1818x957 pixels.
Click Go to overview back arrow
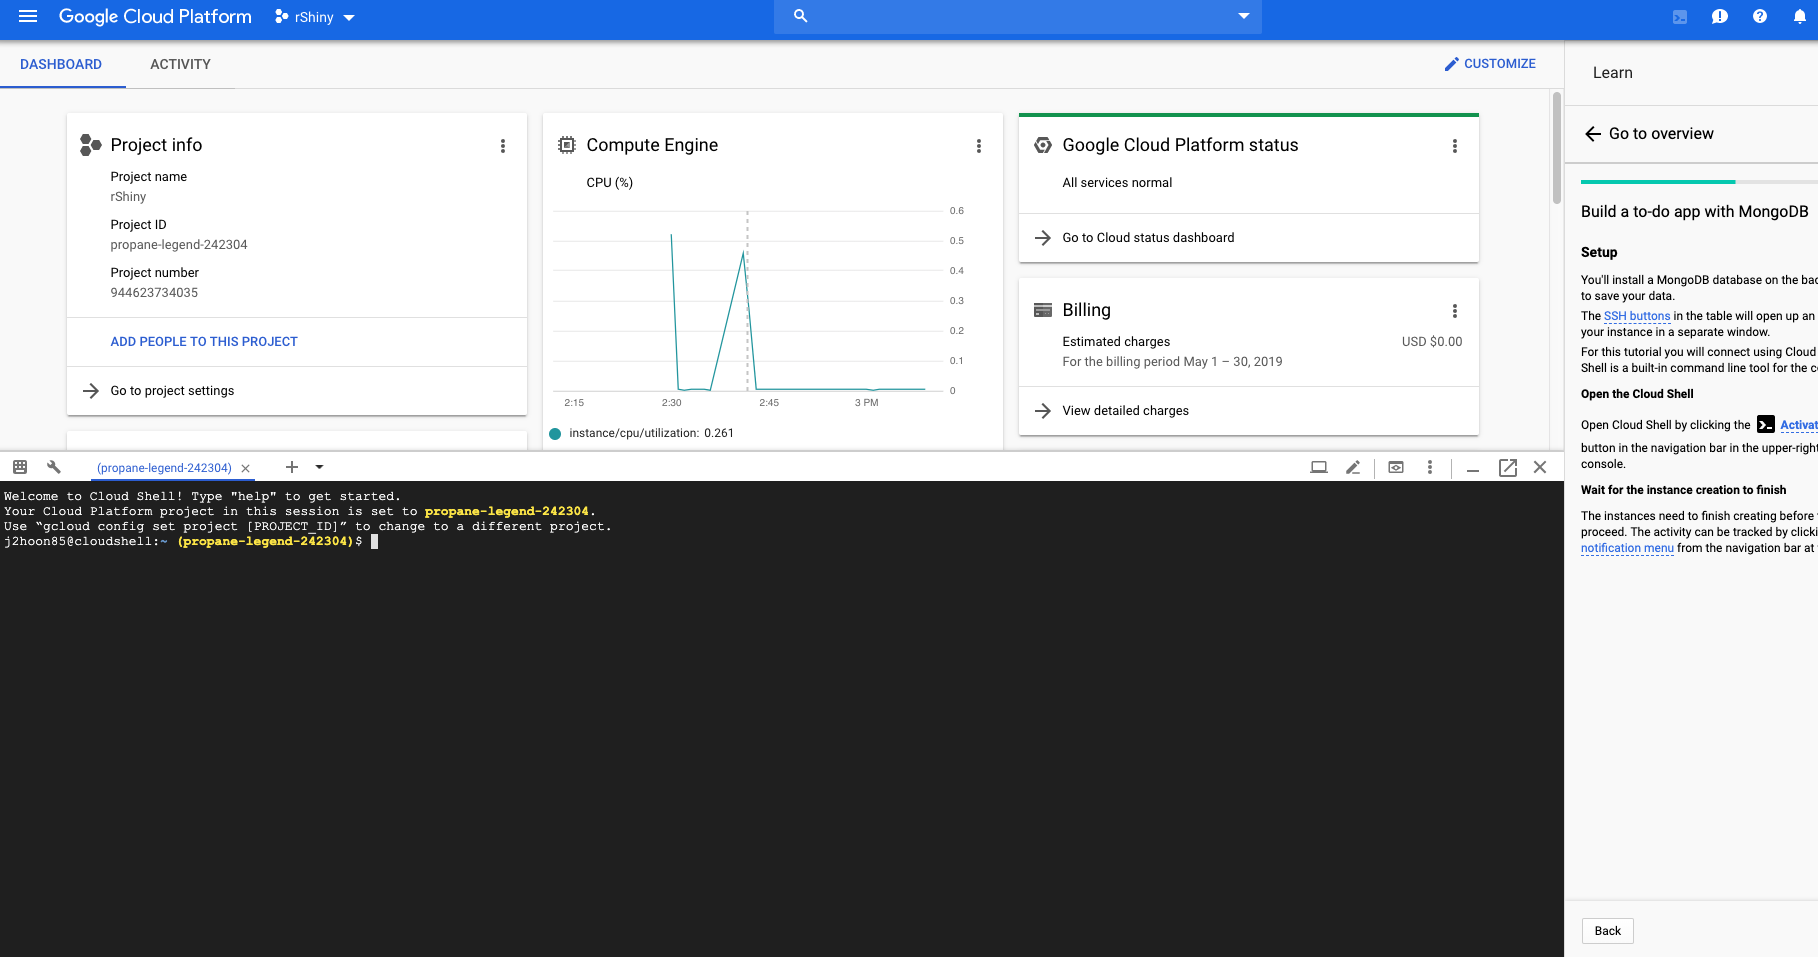click(x=1593, y=134)
